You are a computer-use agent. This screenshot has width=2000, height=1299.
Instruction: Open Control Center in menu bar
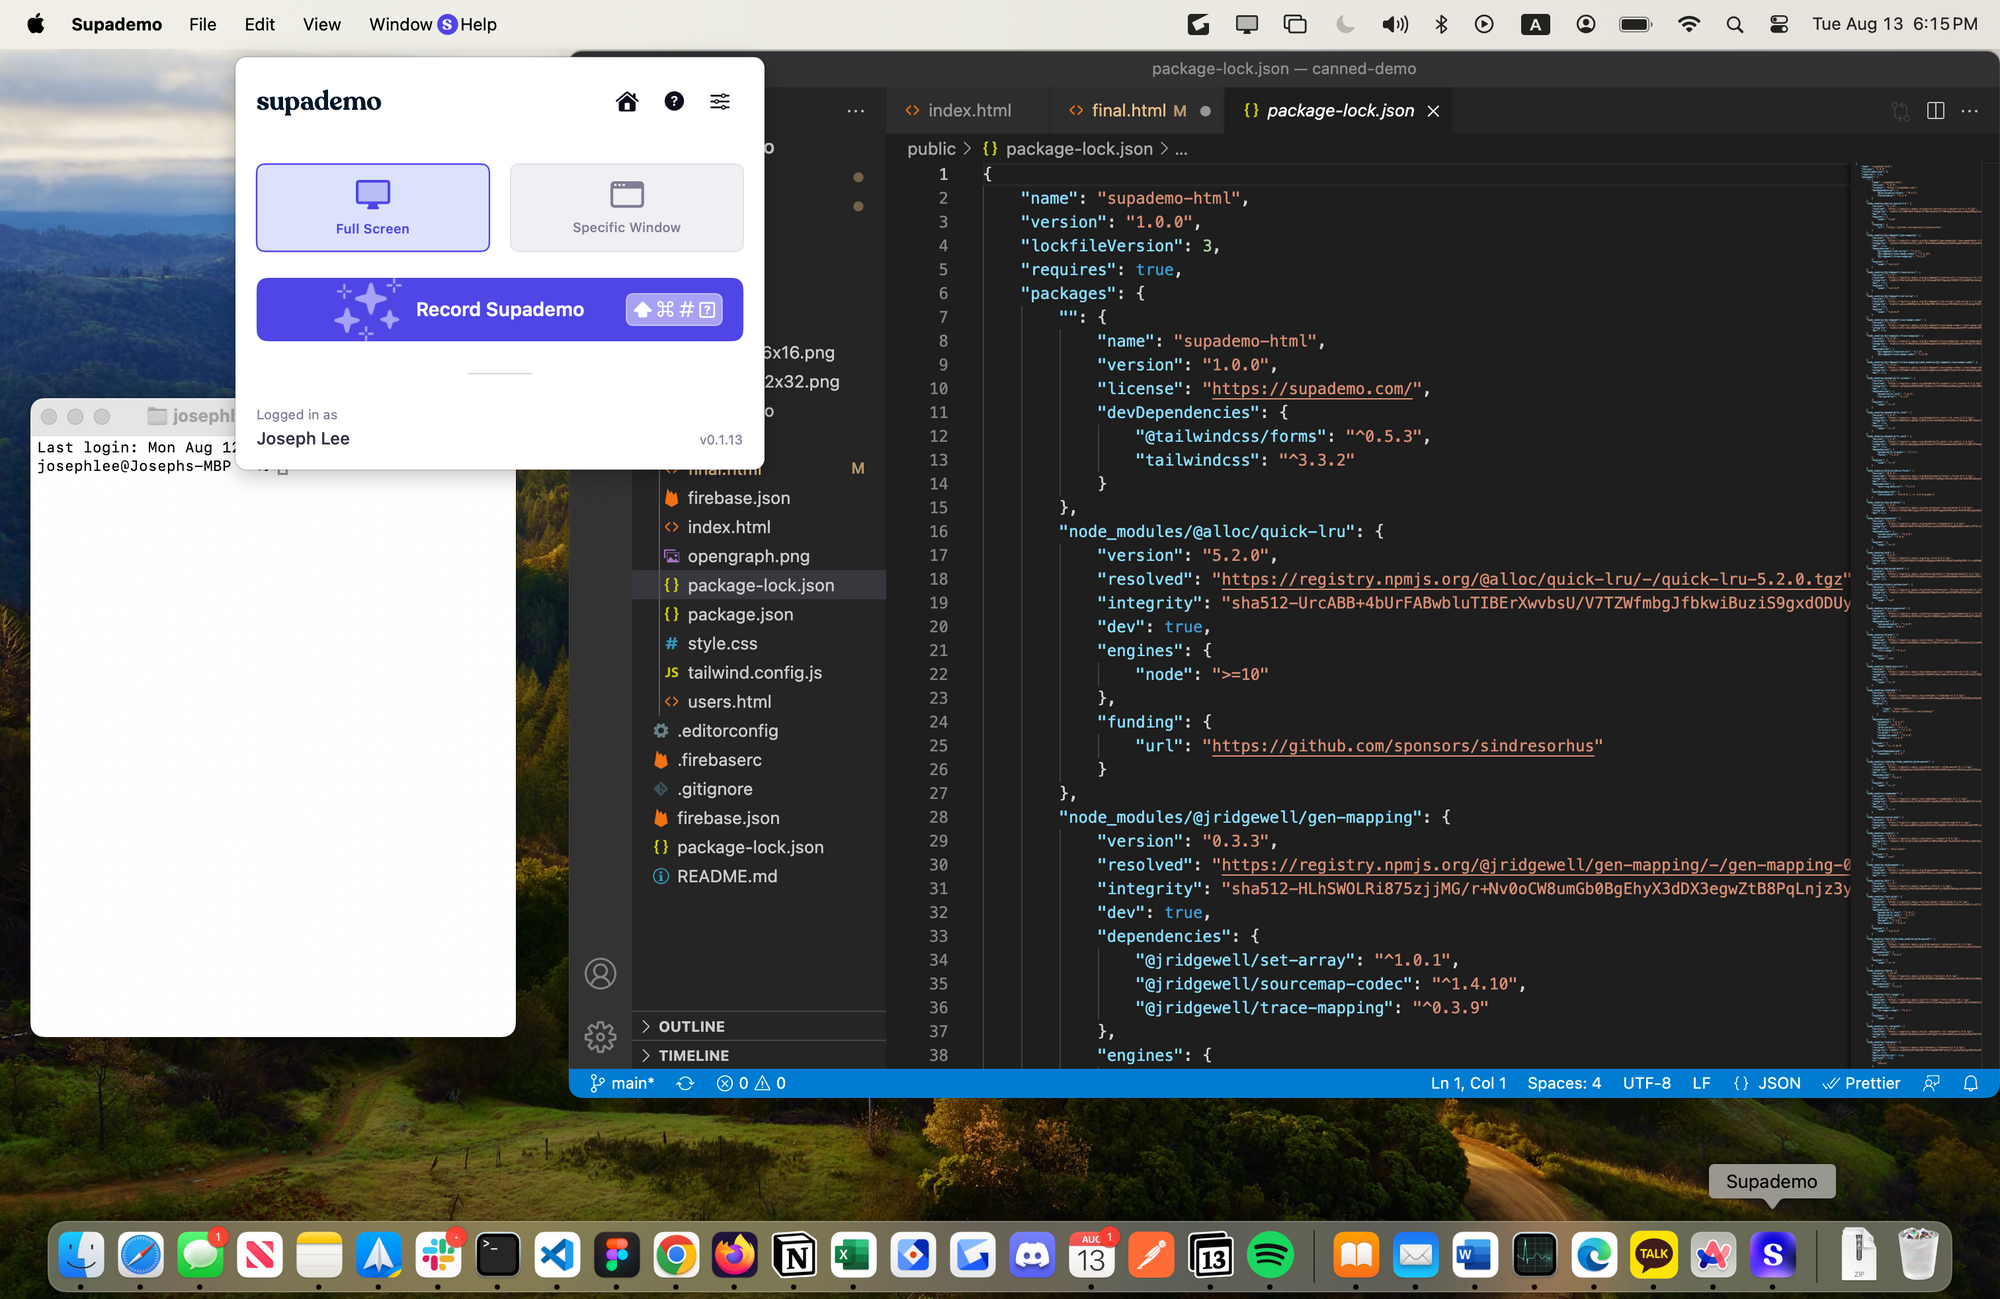tap(1779, 24)
